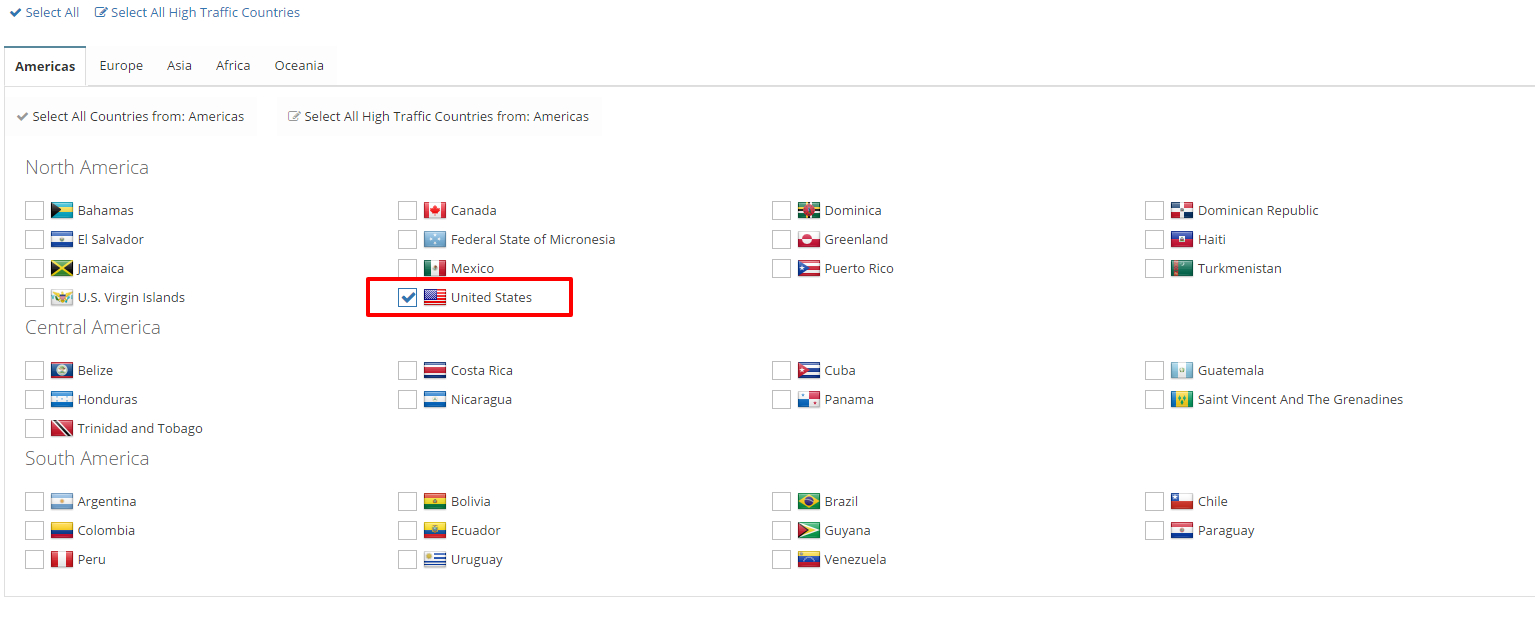Click the Mexico country label
This screenshot has width=1535, height=617.
coord(472,268)
